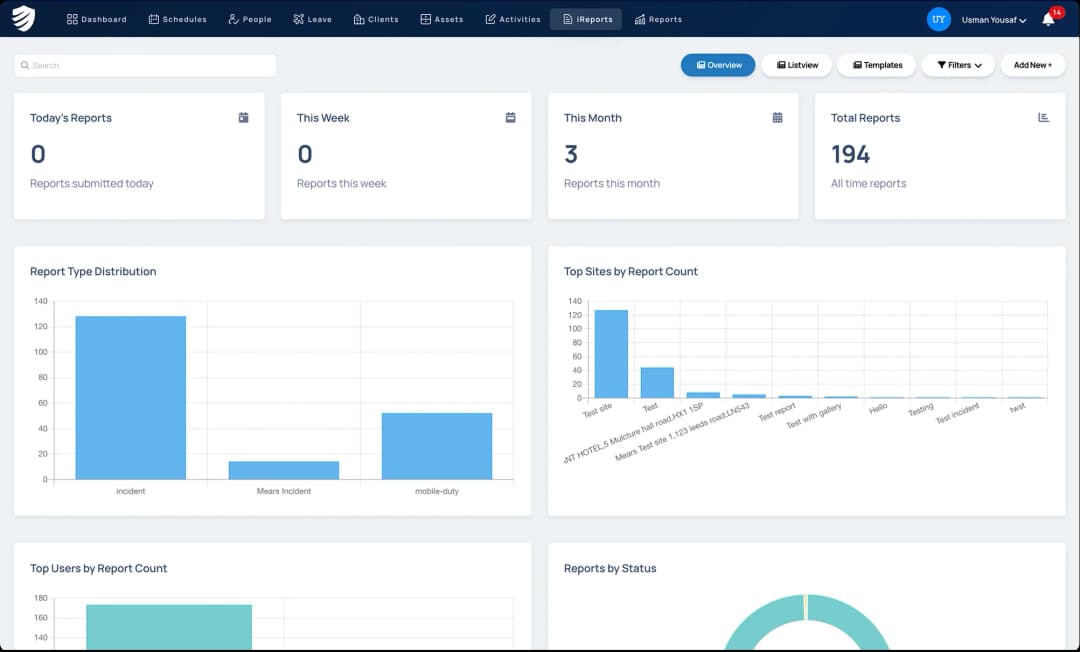Expand the Usman Yousaf account menu
This screenshot has height=652, width=1080.
994,20
